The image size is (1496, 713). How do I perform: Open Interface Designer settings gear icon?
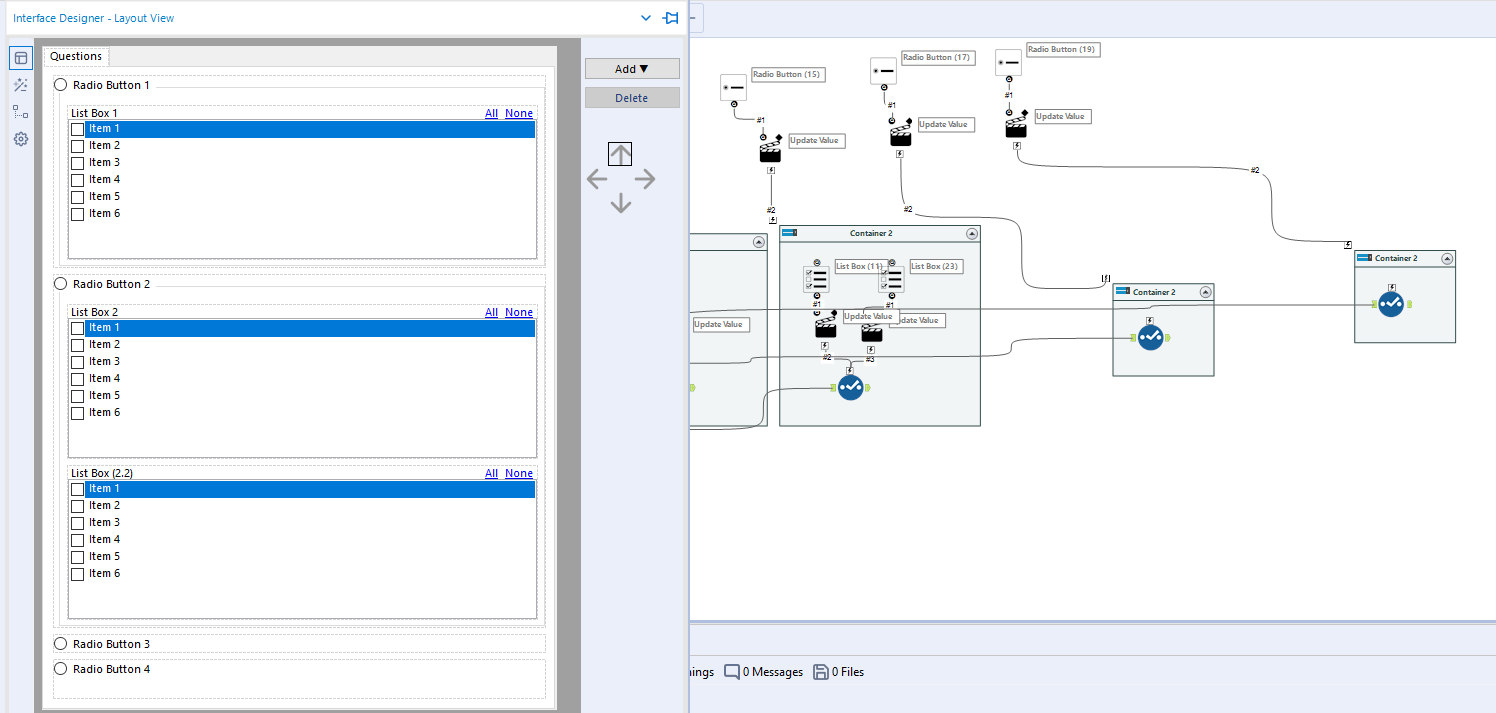click(x=20, y=139)
